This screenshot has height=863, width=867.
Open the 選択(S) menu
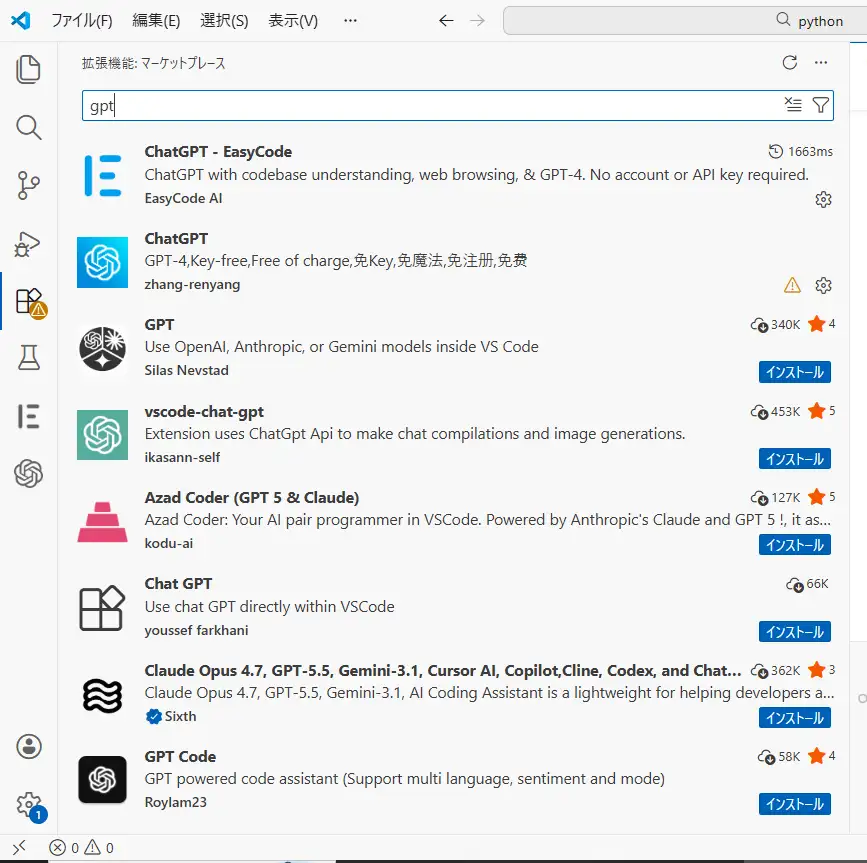click(224, 21)
